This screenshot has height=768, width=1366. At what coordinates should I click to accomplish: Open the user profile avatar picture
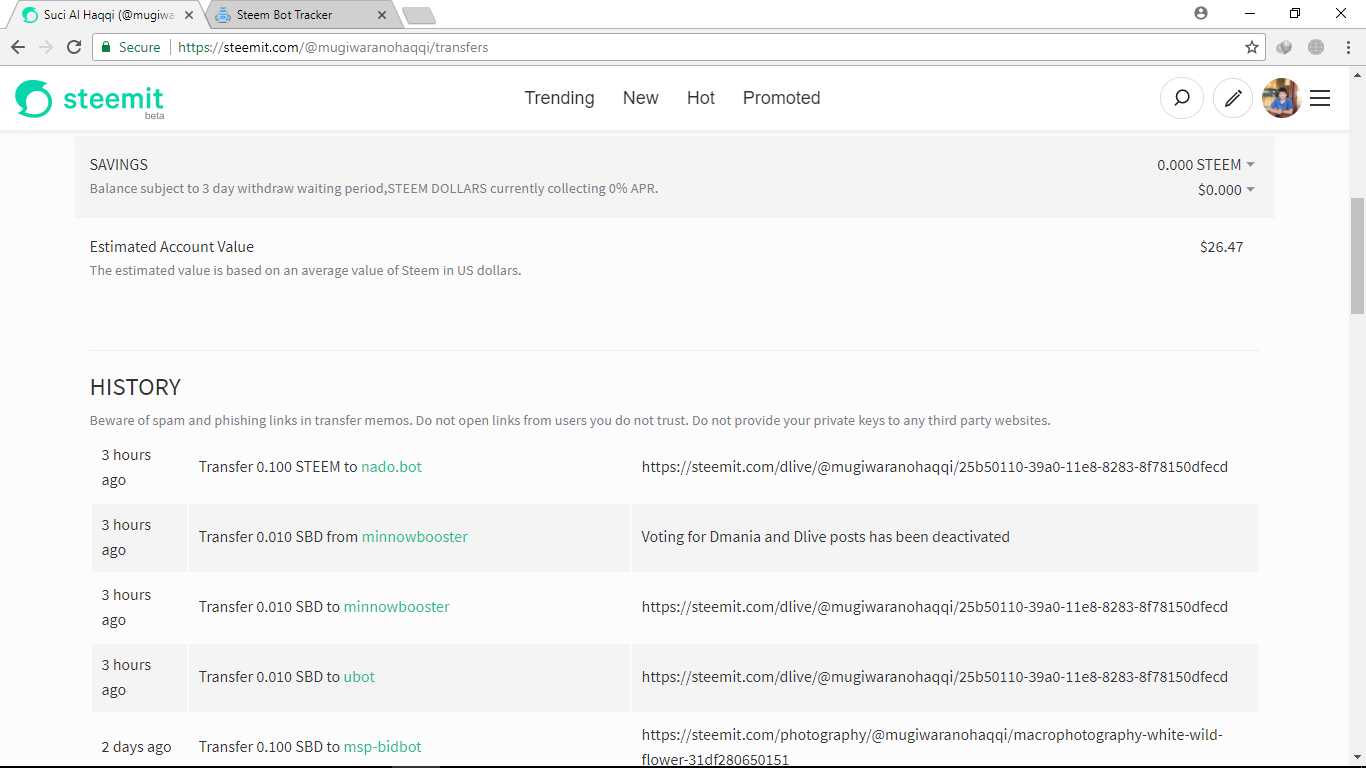[1281, 98]
